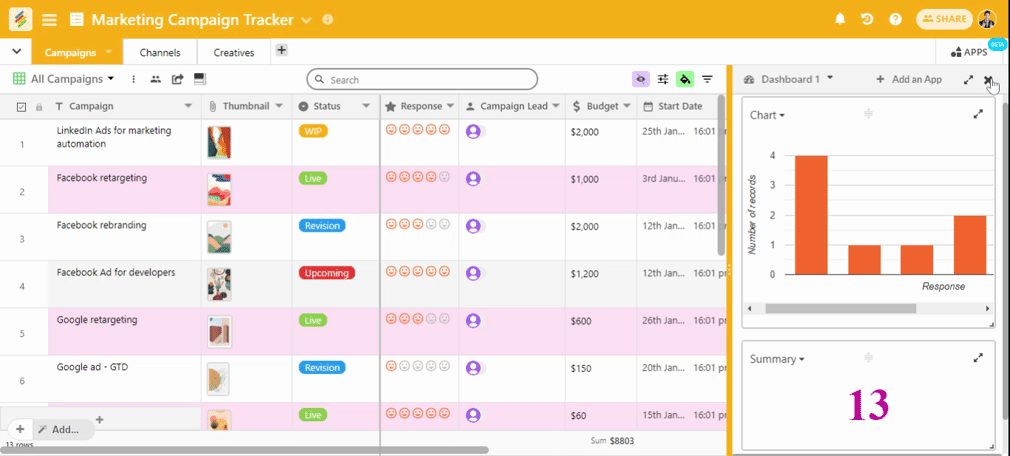The height and width of the screenshot is (456, 1010).
Task: Open the revision history icon
Action: point(867,19)
